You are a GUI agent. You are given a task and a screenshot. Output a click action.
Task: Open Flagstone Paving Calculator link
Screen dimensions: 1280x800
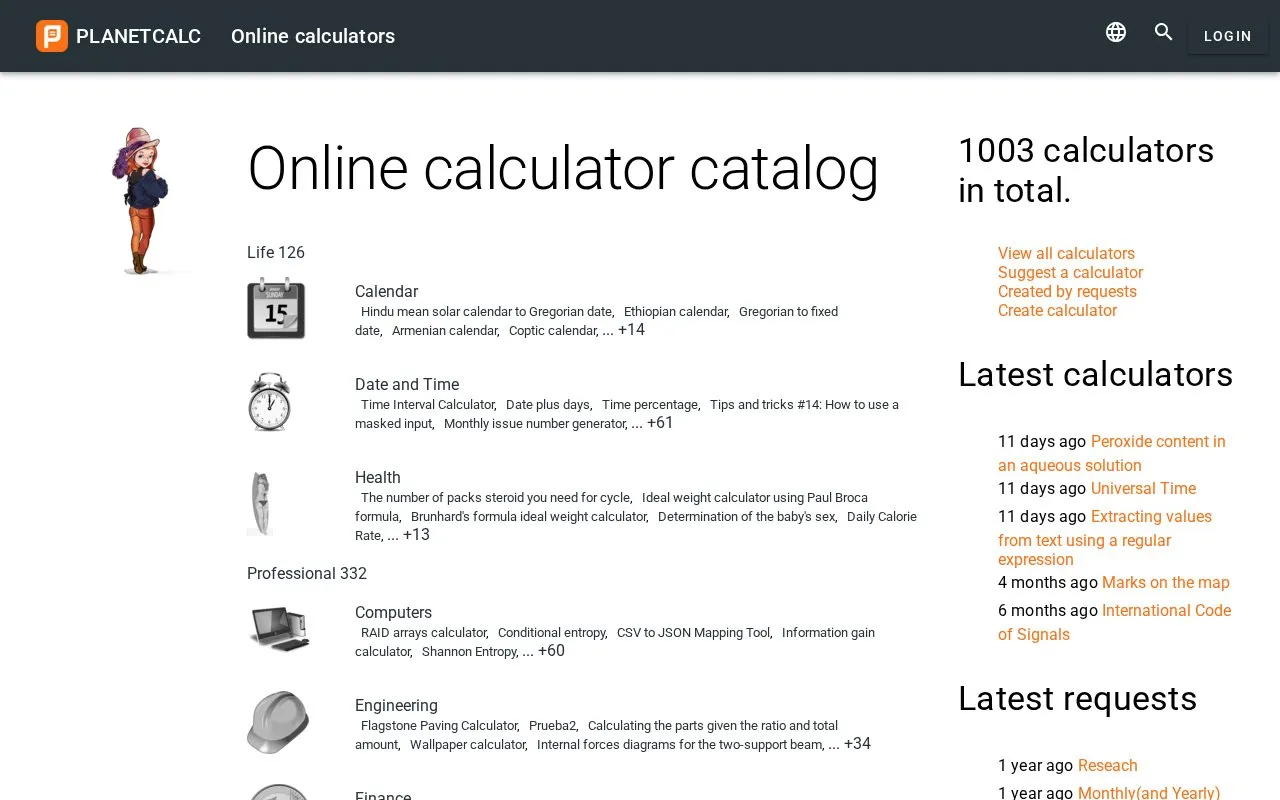(439, 726)
